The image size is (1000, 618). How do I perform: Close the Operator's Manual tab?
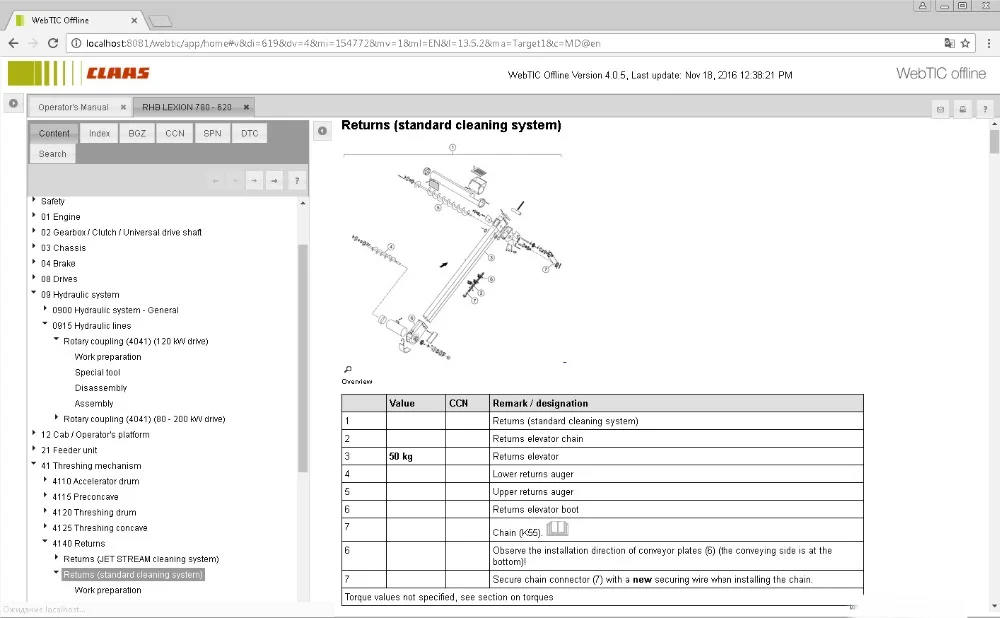click(122, 107)
